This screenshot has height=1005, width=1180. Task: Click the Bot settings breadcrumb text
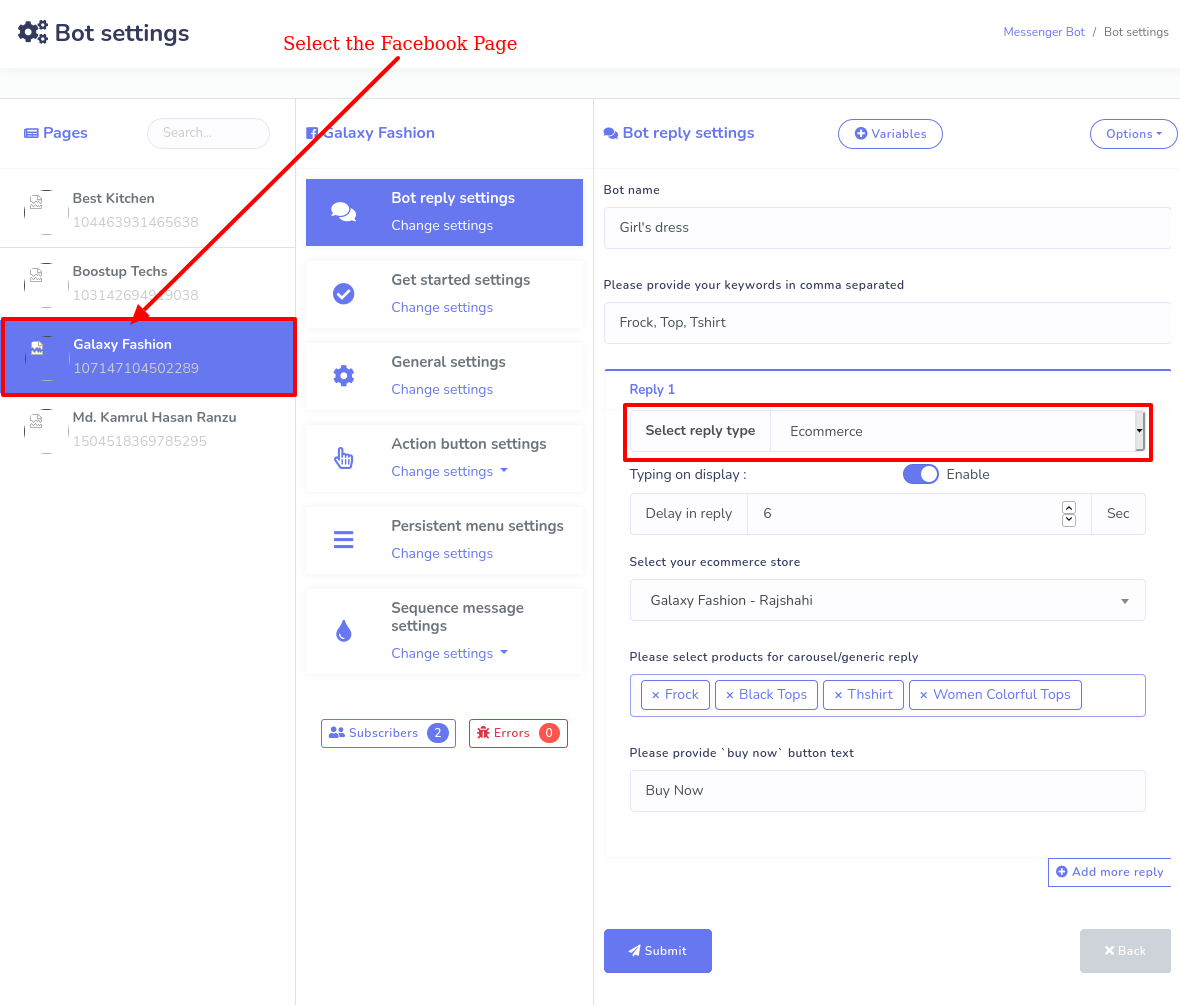pos(1136,32)
